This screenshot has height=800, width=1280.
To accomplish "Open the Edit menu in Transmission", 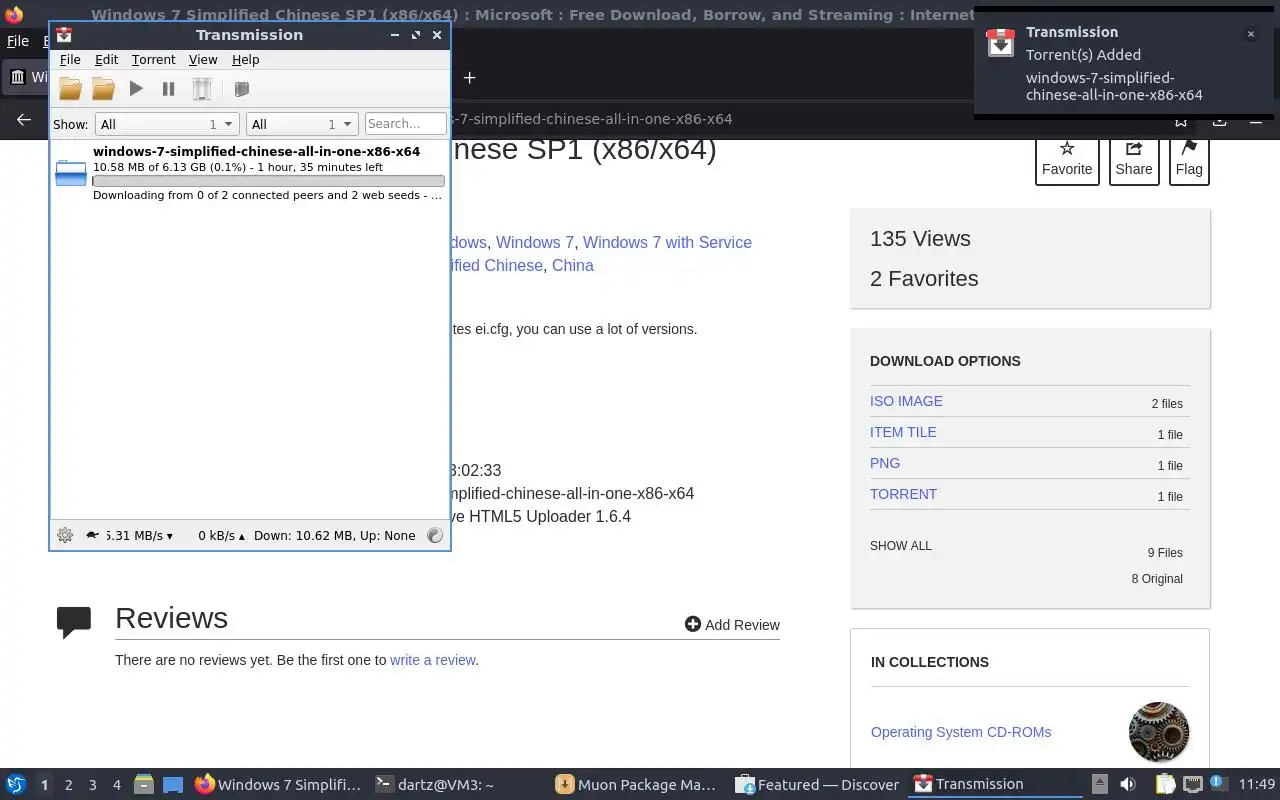I will (x=106, y=60).
